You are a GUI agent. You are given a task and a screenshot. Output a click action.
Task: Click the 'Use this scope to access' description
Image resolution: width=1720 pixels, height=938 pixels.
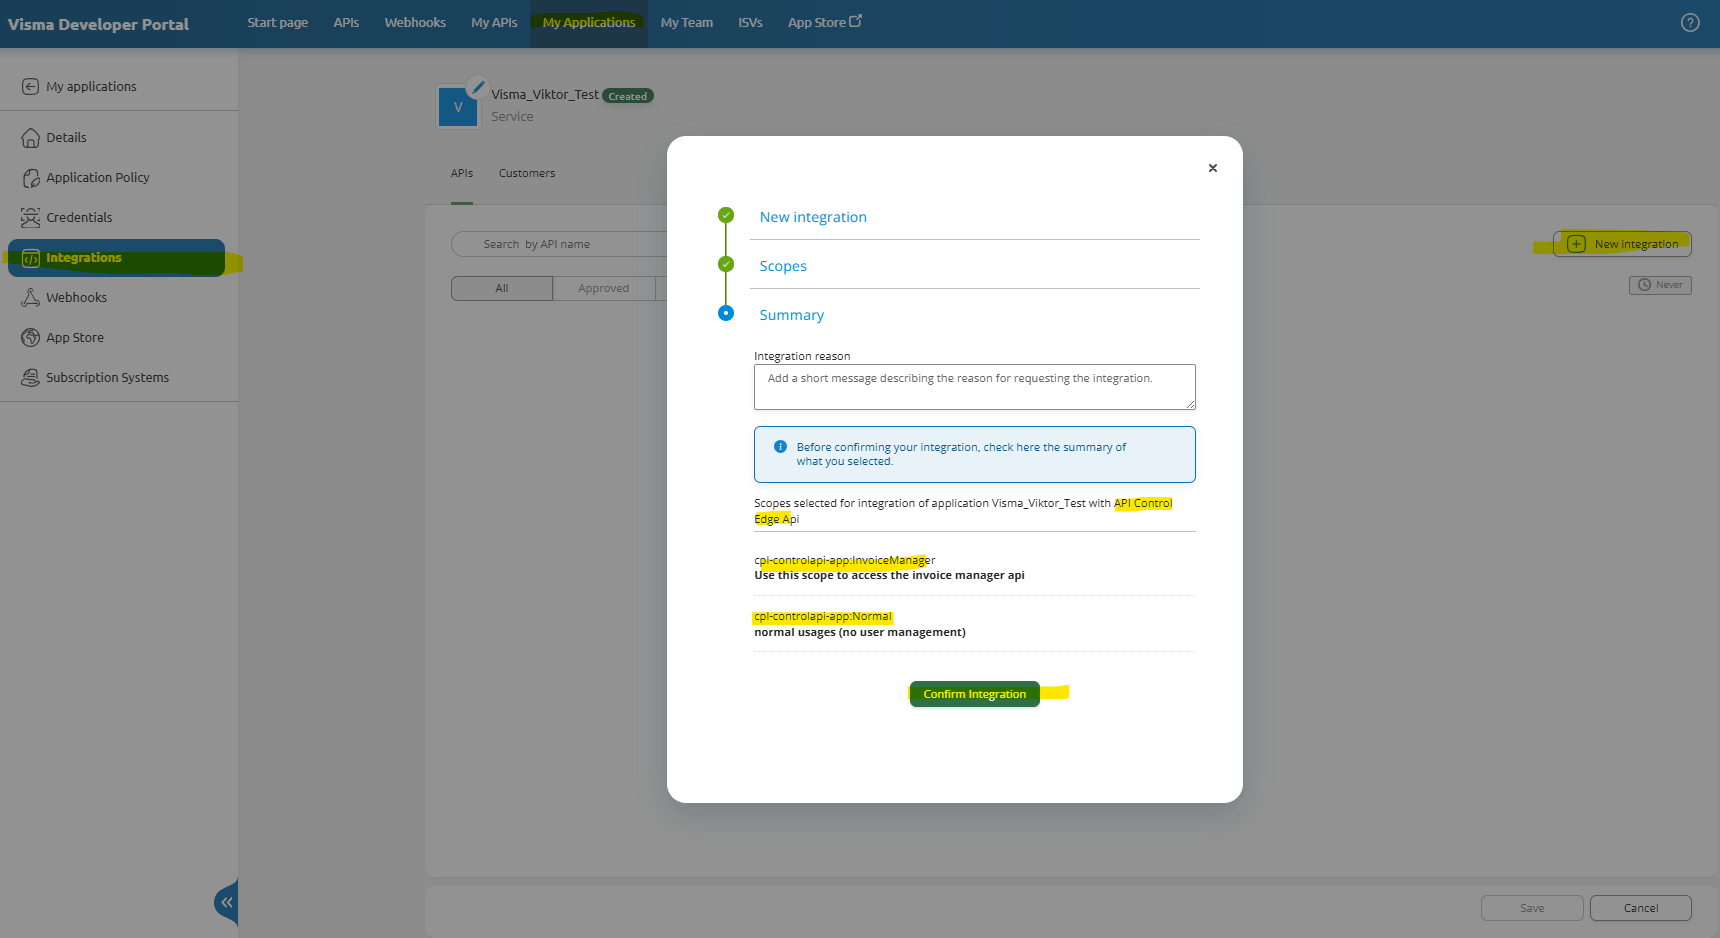point(889,575)
